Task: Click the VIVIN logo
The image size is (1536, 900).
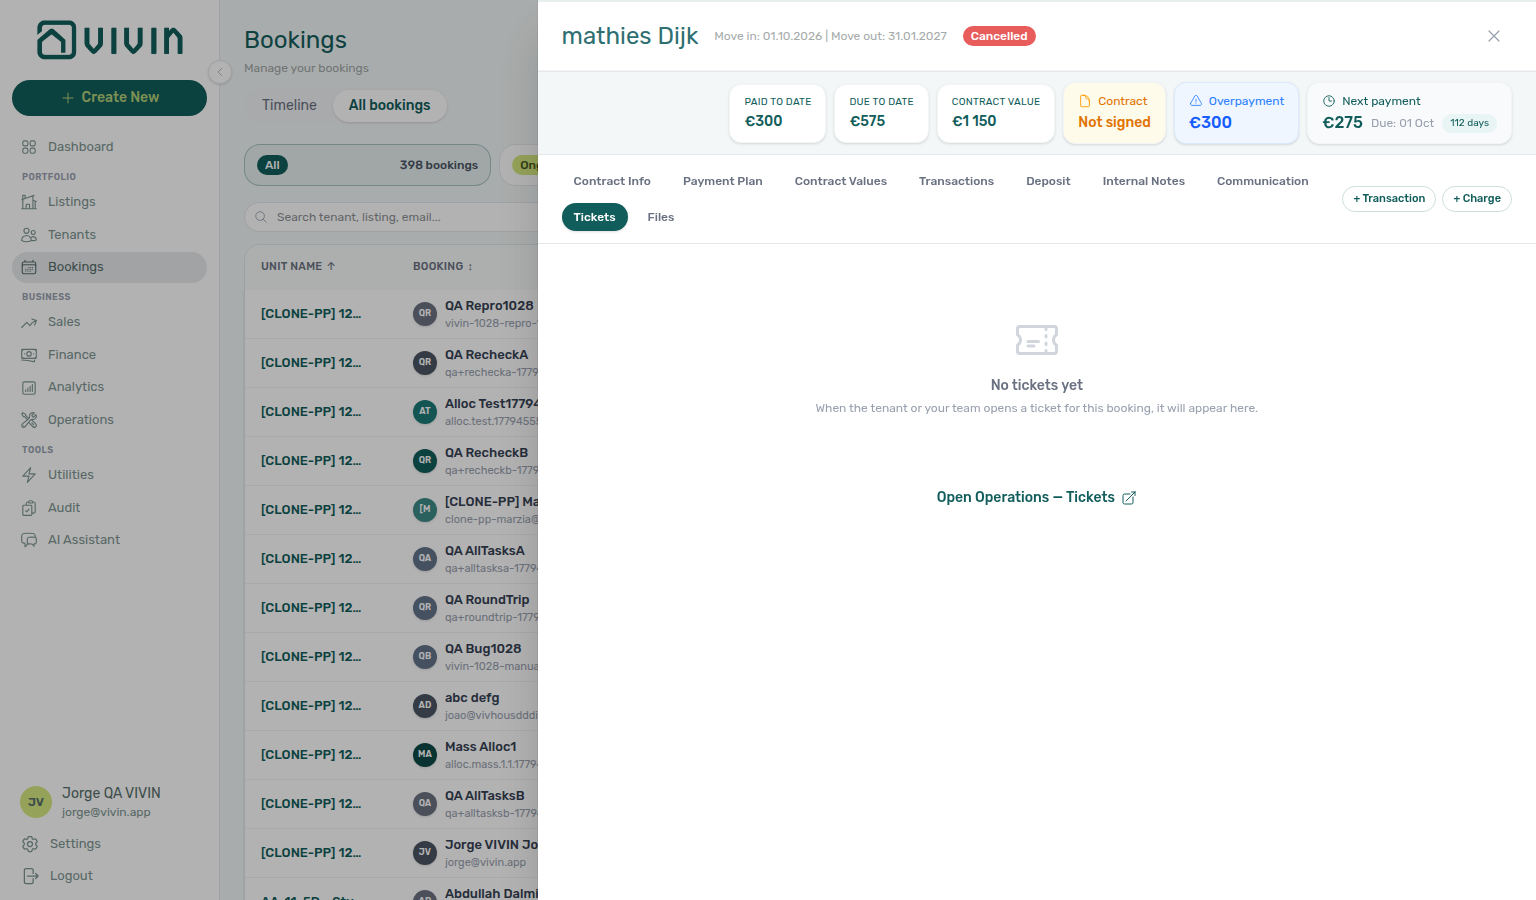Action: pyautogui.click(x=110, y=40)
